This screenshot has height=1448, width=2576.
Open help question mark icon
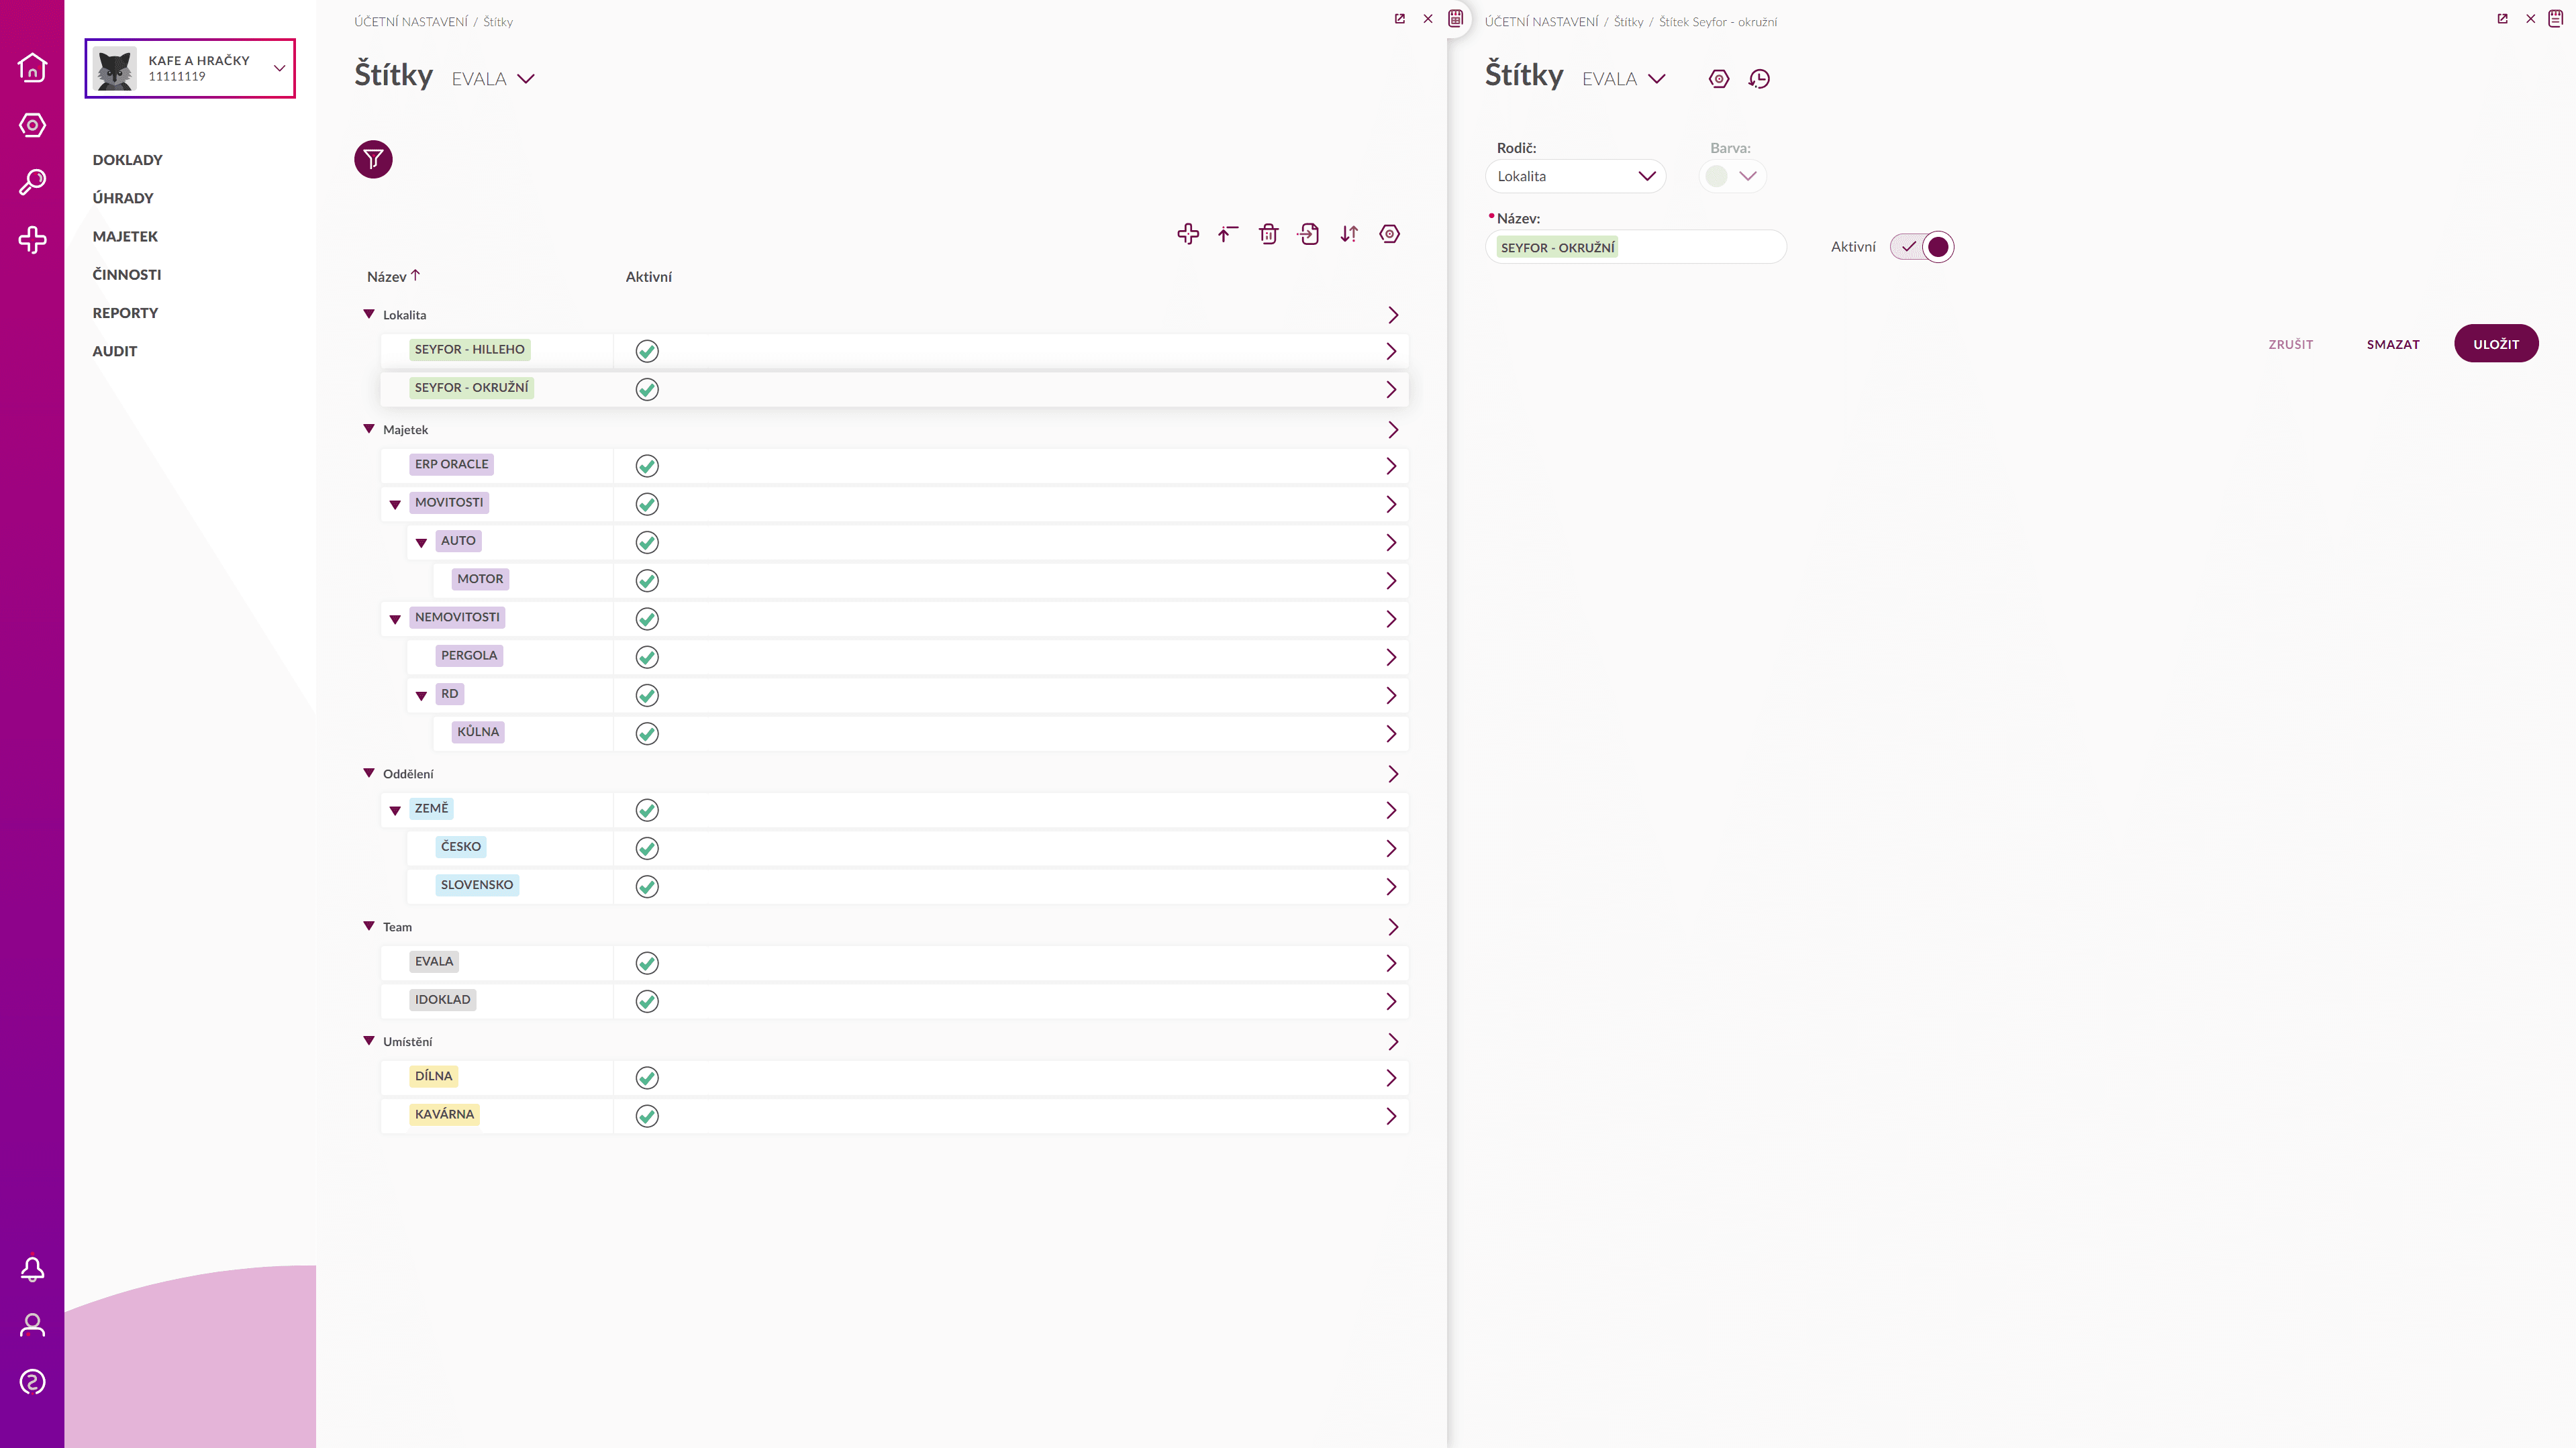tap(32, 1382)
